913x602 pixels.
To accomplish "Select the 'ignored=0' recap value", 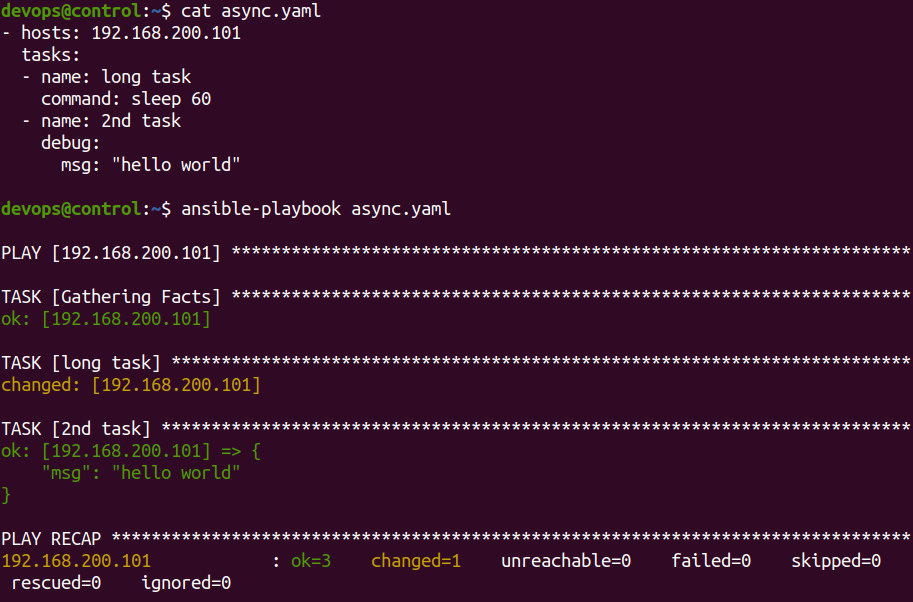I will pyautogui.click(x=186, y=583).
